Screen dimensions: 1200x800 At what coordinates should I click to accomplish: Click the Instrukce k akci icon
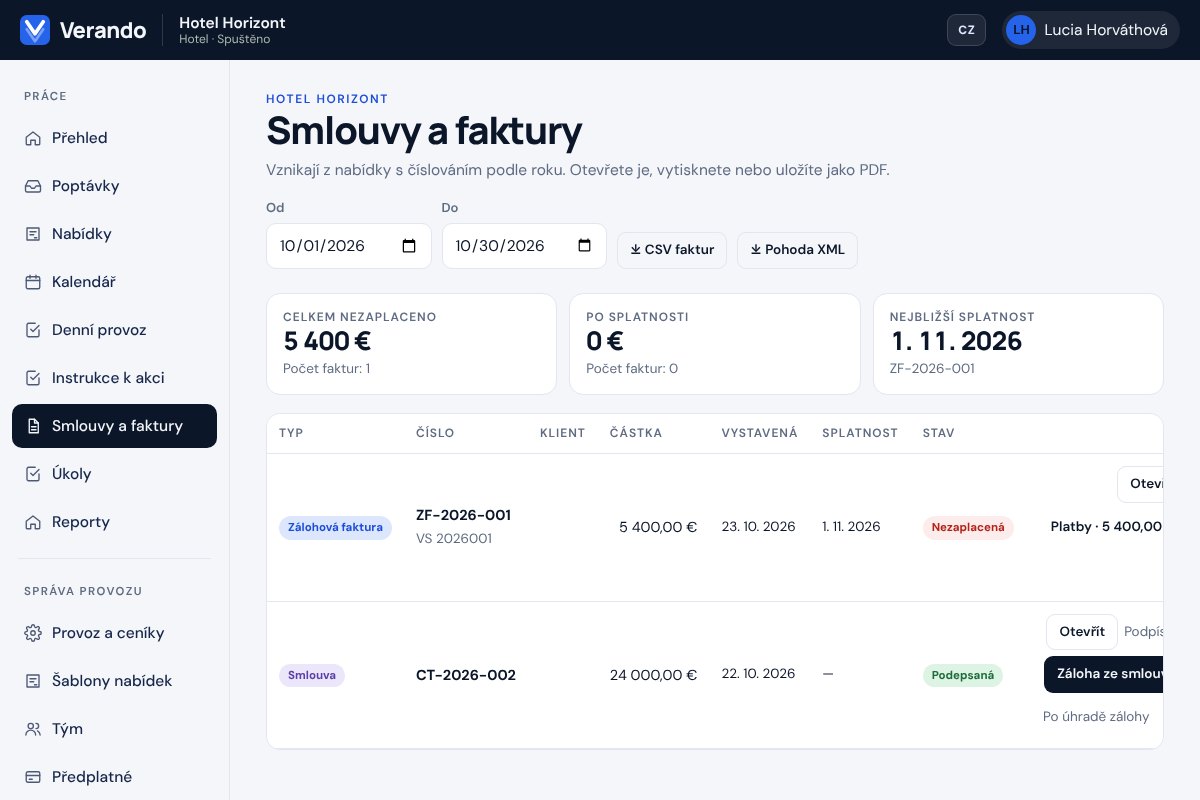pos(33,378)
